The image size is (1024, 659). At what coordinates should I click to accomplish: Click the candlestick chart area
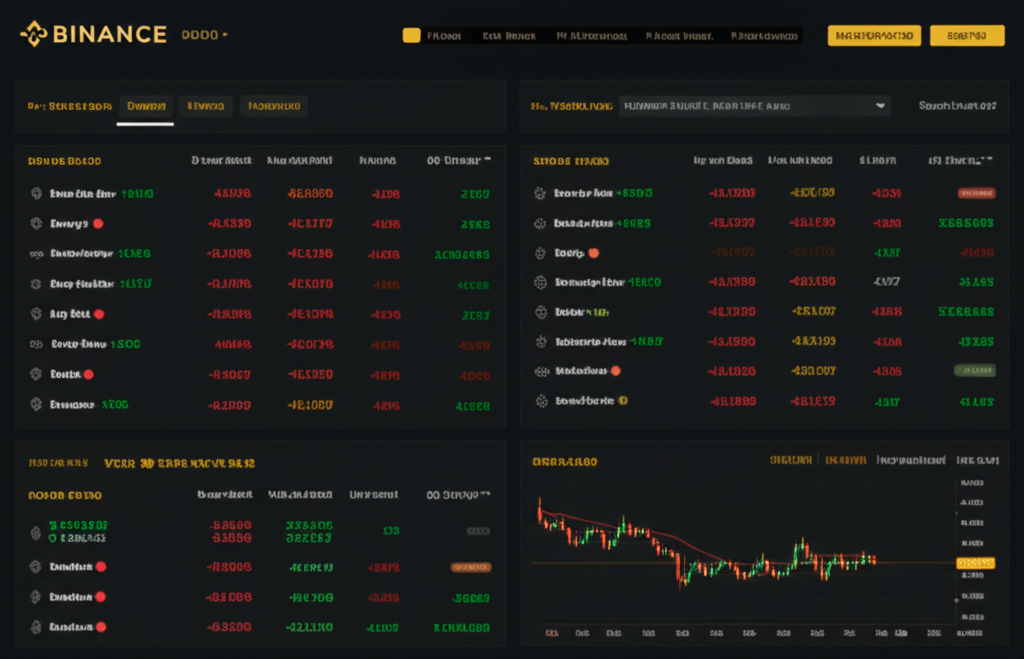tap(741, 555)
